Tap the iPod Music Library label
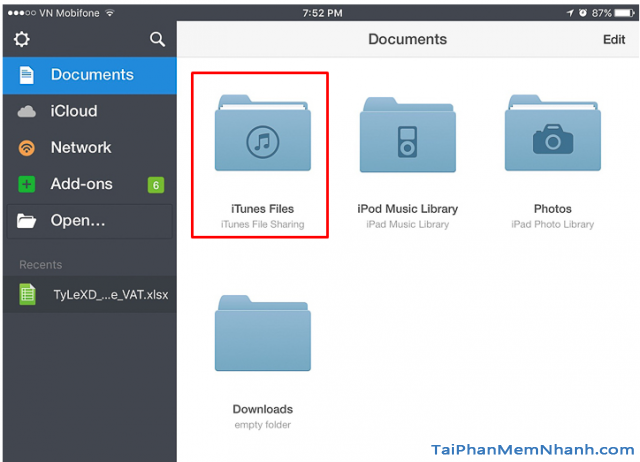The width and height of the screenshot is (640, 462). click(407, 209)
